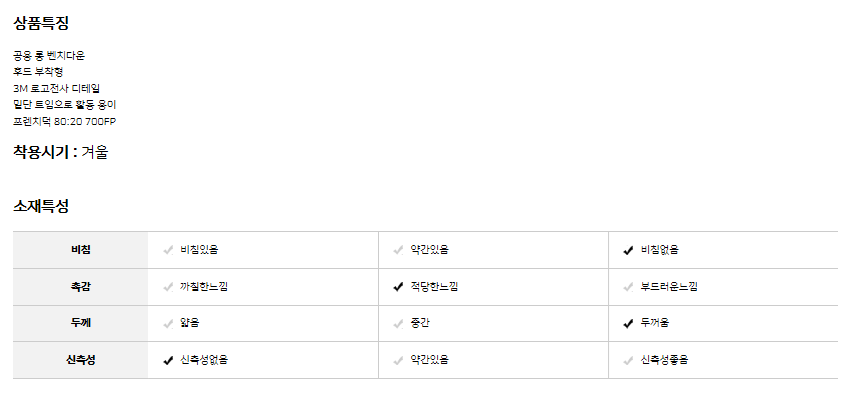The height and width of the screenshot is (404, 861).
Task: Click the 프렌치덕 80:20 700FP line
Action: tap(65, 121)
